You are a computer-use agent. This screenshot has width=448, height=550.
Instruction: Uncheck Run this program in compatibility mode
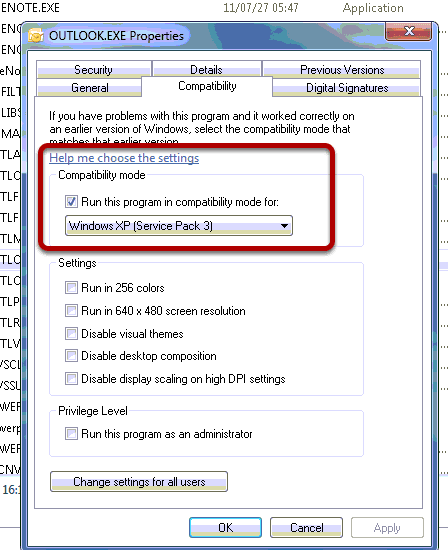click(x=72, y=202)
